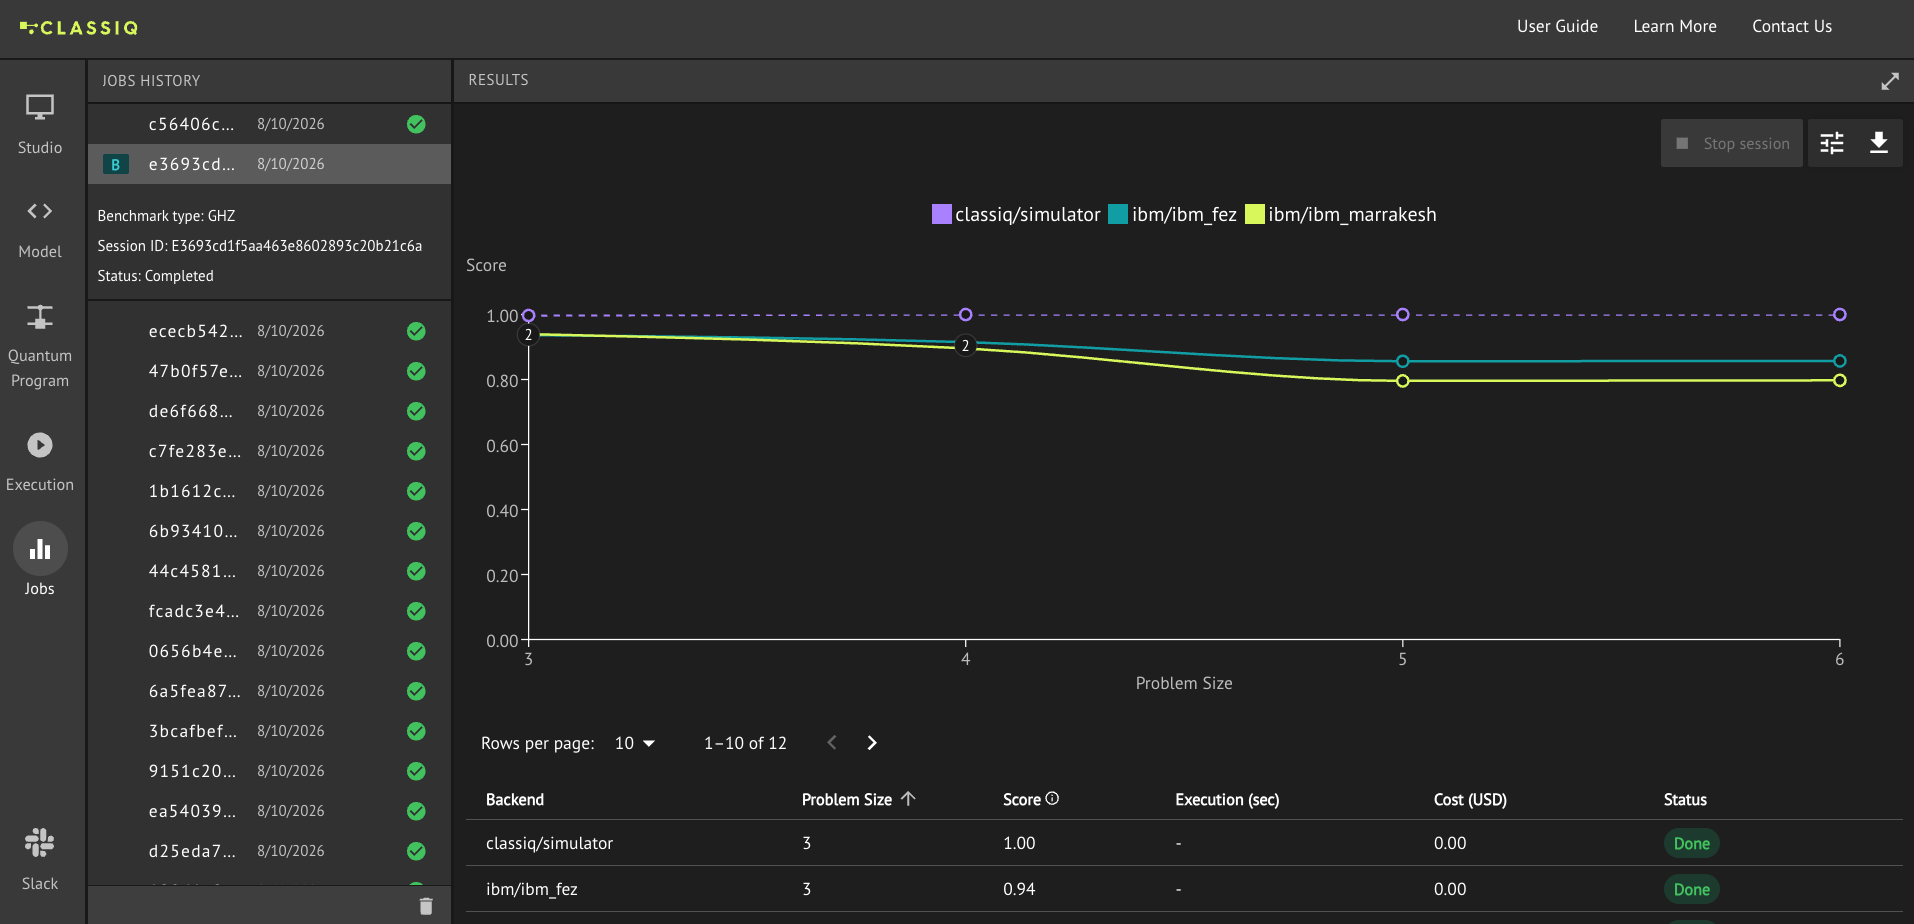Select job e3693cd in jobs history
Screen dimensions: 1914x924
tap(269, 164)
